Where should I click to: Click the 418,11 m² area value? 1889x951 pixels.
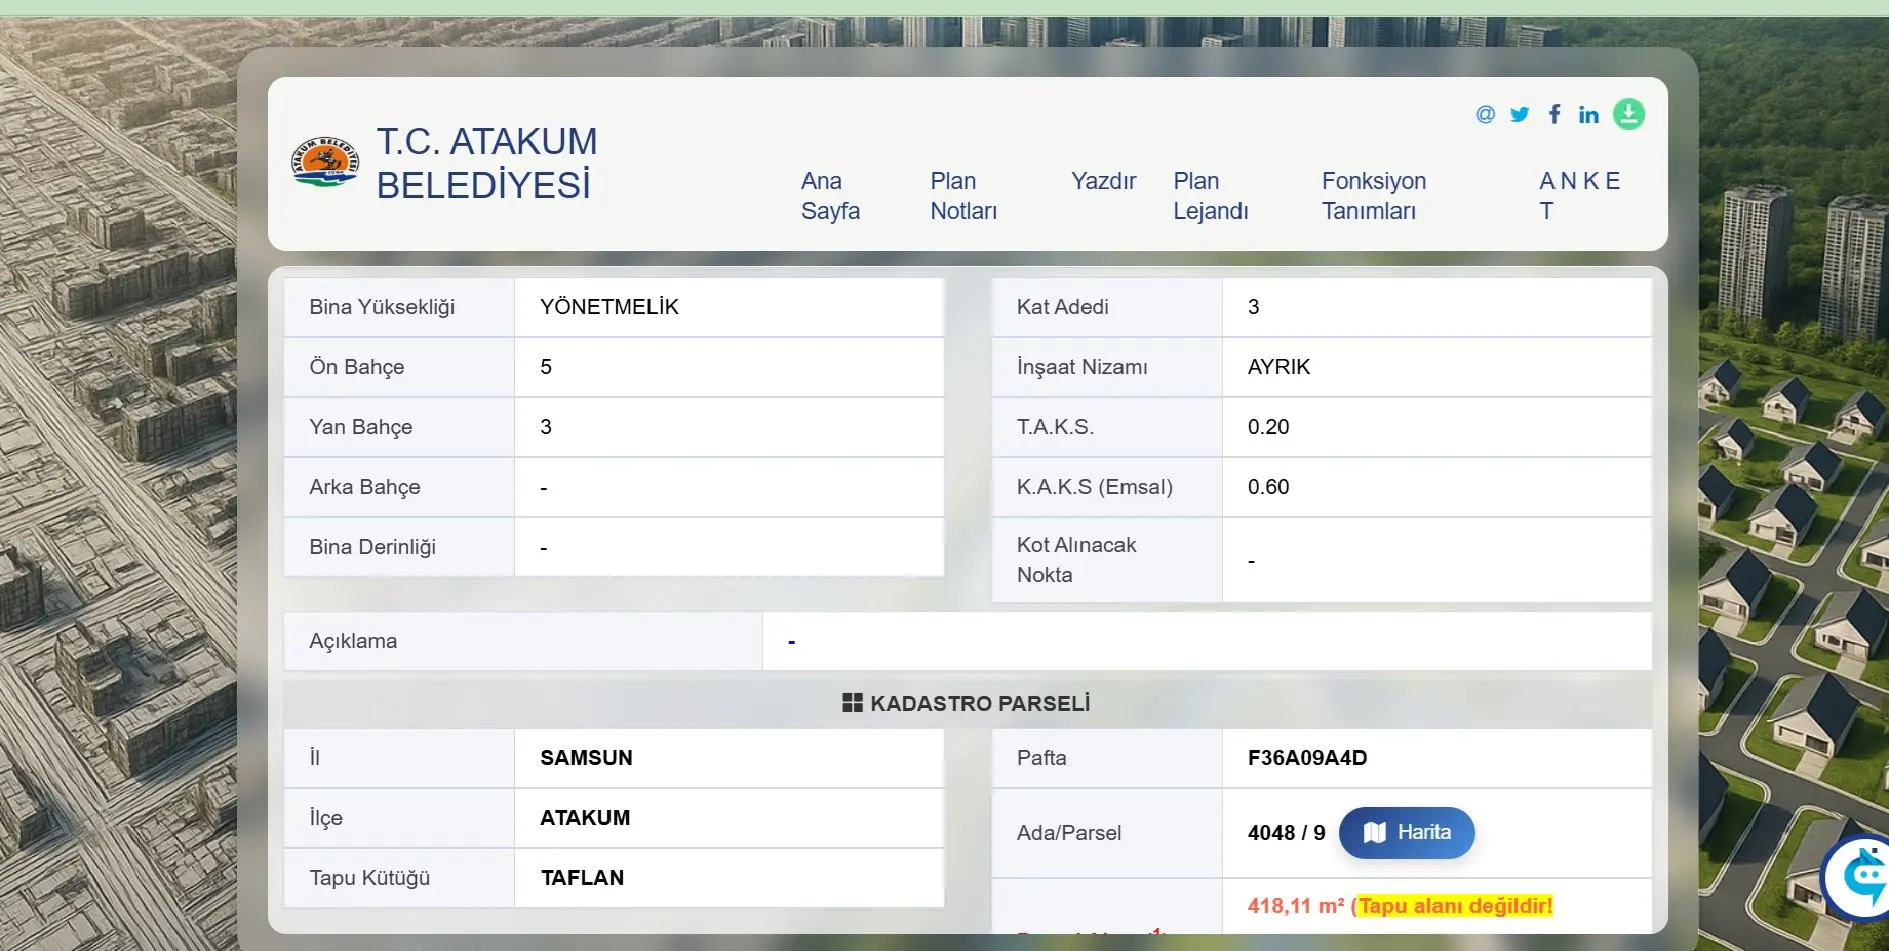point(1296,906)
